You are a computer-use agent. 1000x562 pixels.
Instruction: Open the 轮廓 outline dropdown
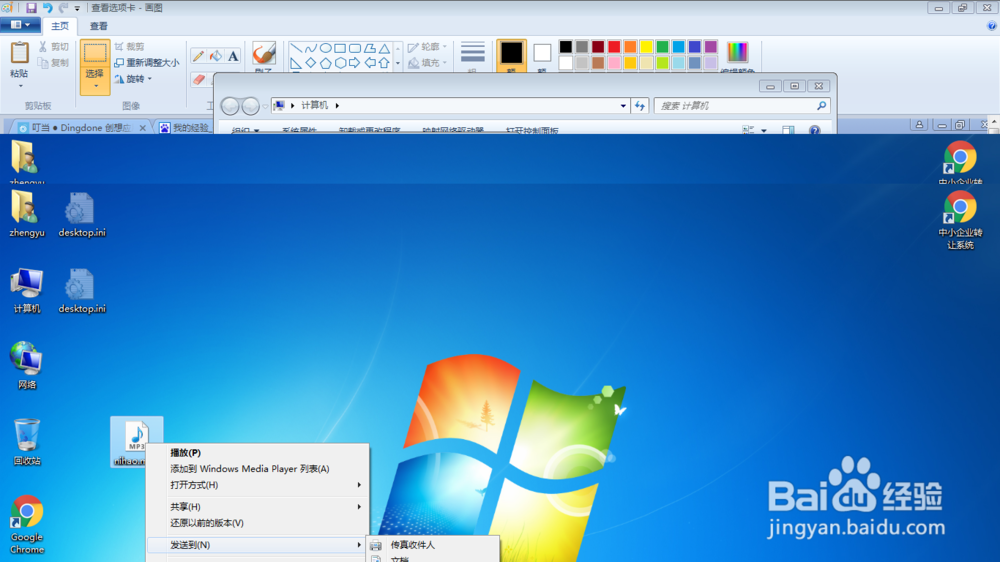(x=427, y=47)
